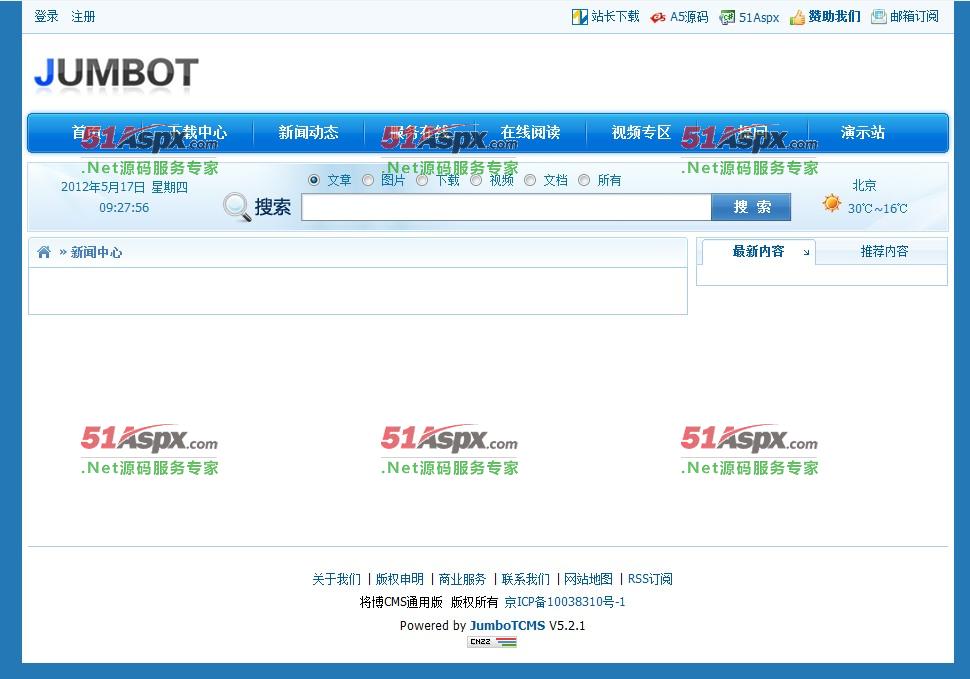Viewport: 970px width, 679px height.
Task: Click 新闻中心 in breadcrumb
Action: click(97, 252)
